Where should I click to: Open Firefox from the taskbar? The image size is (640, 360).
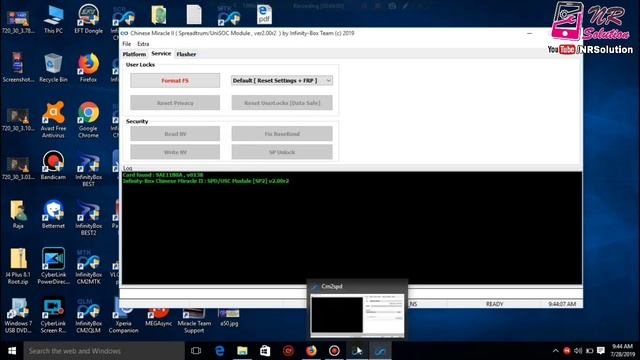pos(311,351)
